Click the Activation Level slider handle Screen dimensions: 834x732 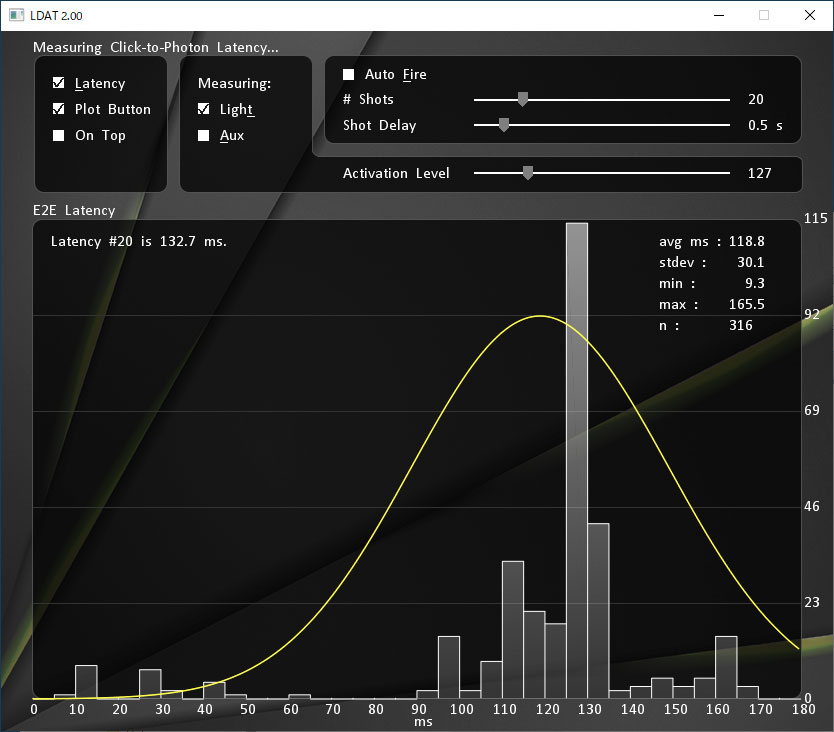tap(528, 173)
